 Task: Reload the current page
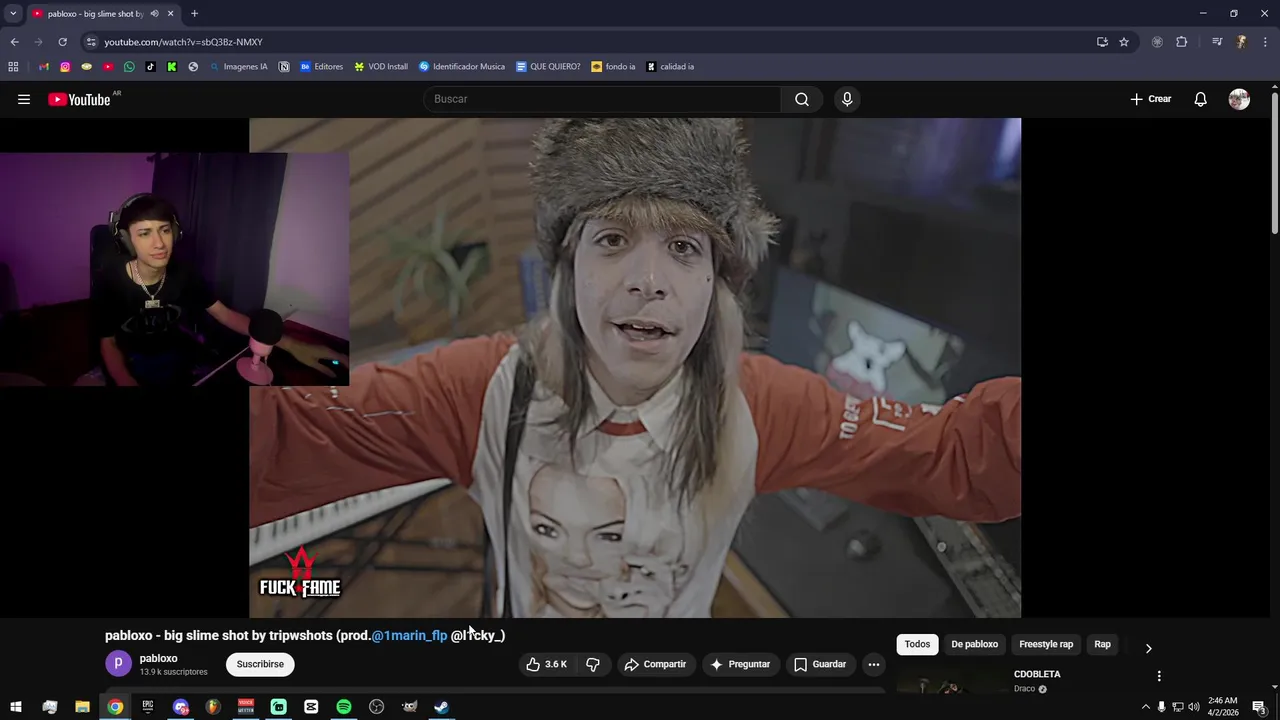[62, 42]
